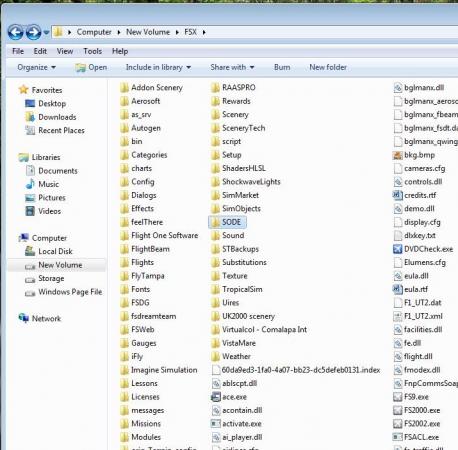
Task: Expand arrow after Computer in address bar
Action: coord(119,32)
